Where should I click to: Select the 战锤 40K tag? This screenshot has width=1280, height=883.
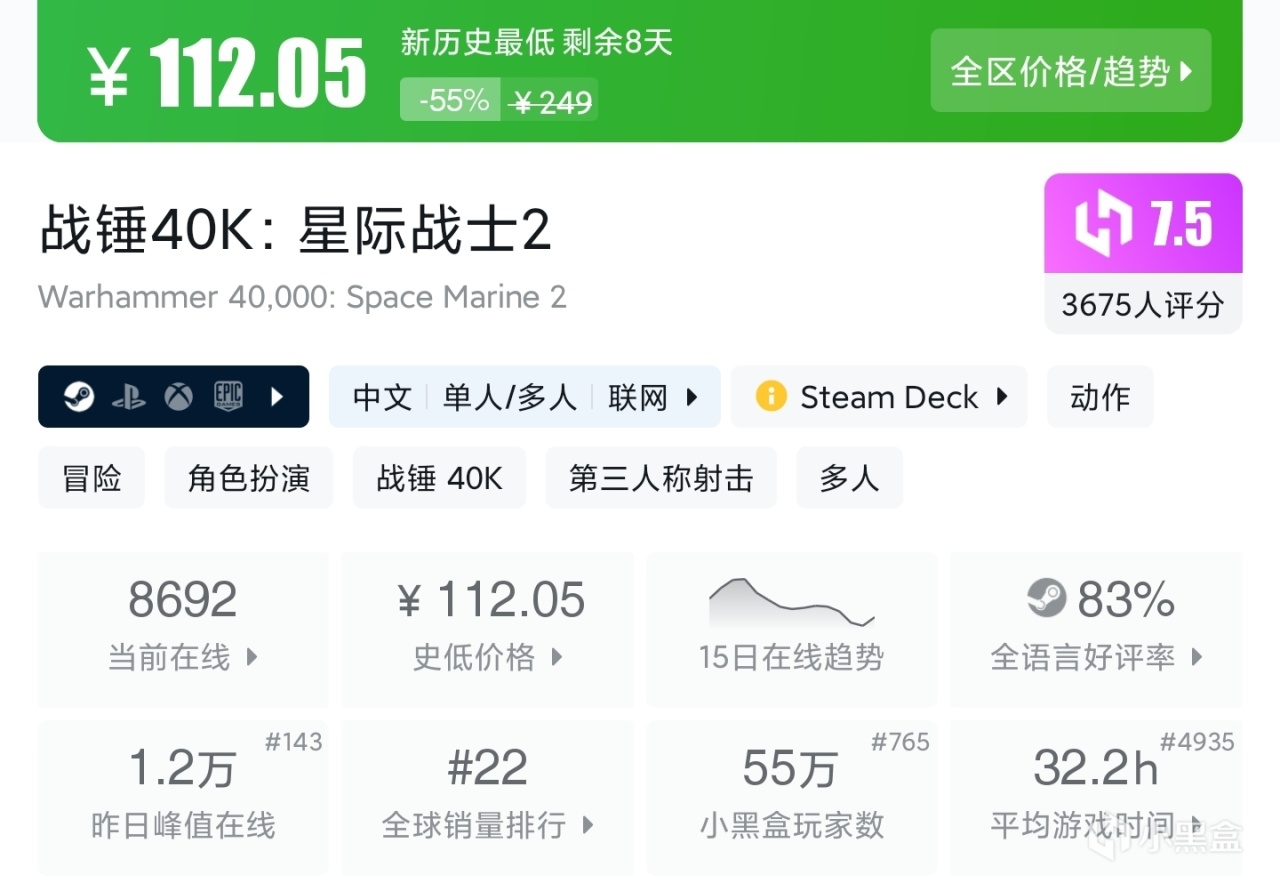click(x=439, y=478)
